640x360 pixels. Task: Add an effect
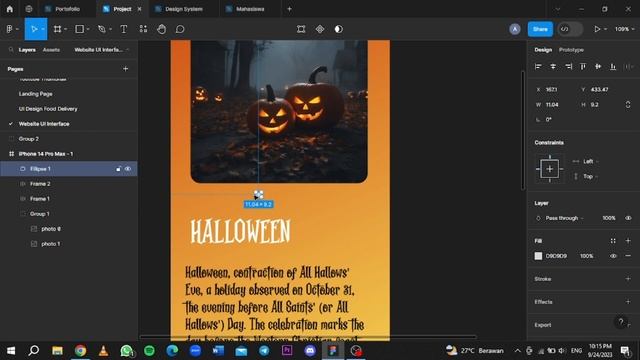628,302
